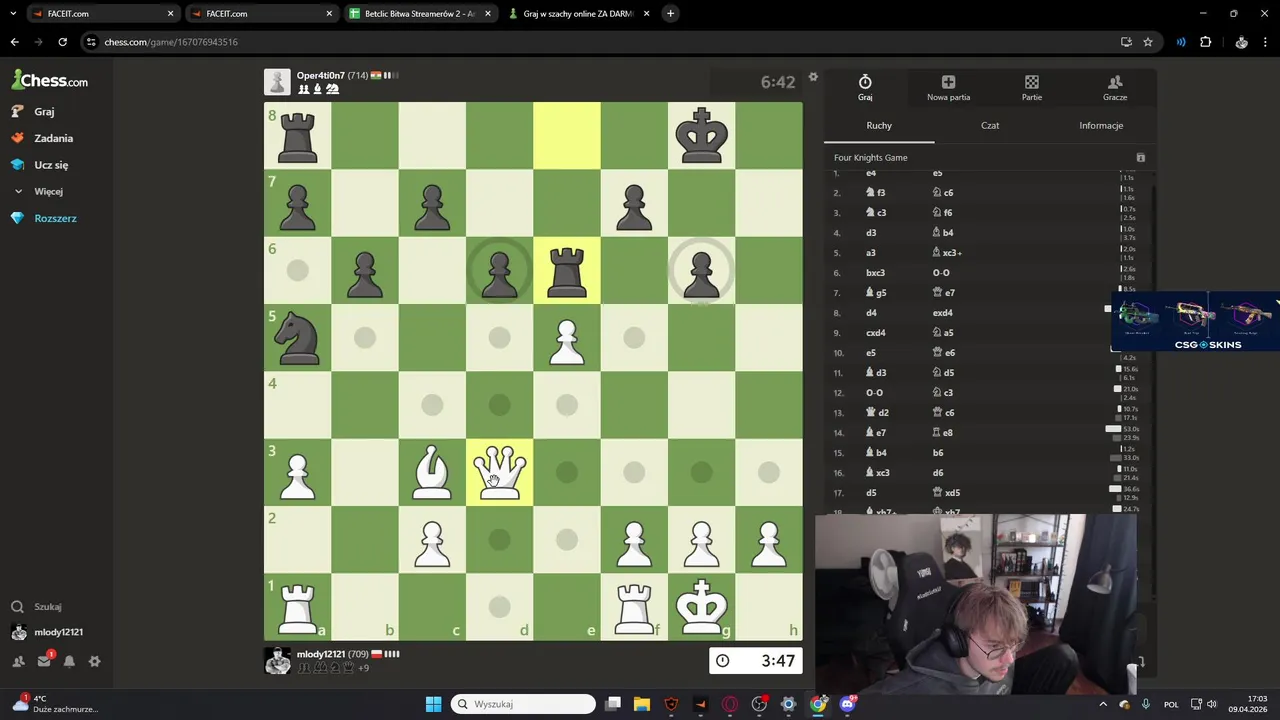Click the Four Knights Game opening name
The image size is (1280, 720).
(871, 158)
